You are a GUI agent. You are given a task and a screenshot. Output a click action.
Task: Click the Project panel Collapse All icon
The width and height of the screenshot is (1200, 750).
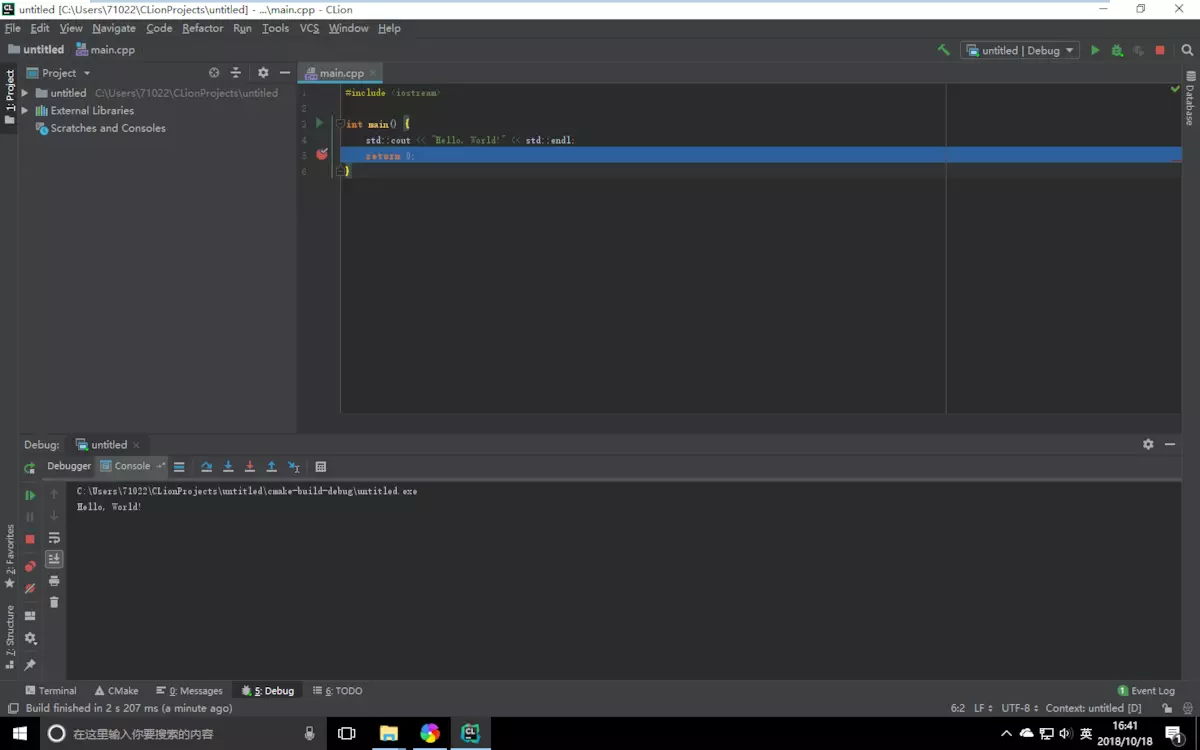(x=236, y=73)
